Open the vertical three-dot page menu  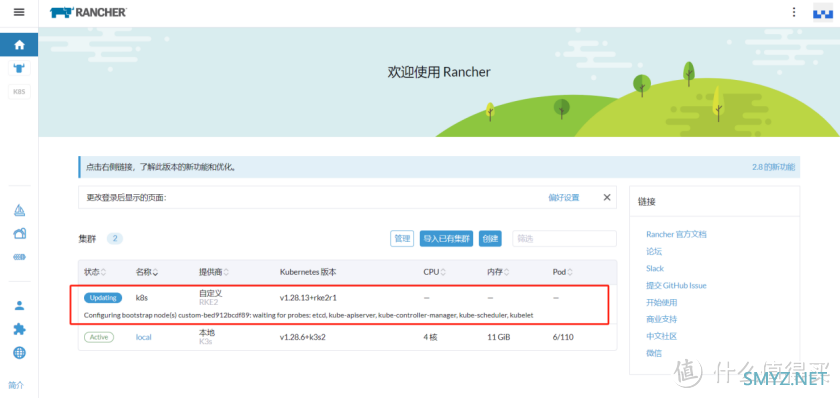tap(794, 12)
